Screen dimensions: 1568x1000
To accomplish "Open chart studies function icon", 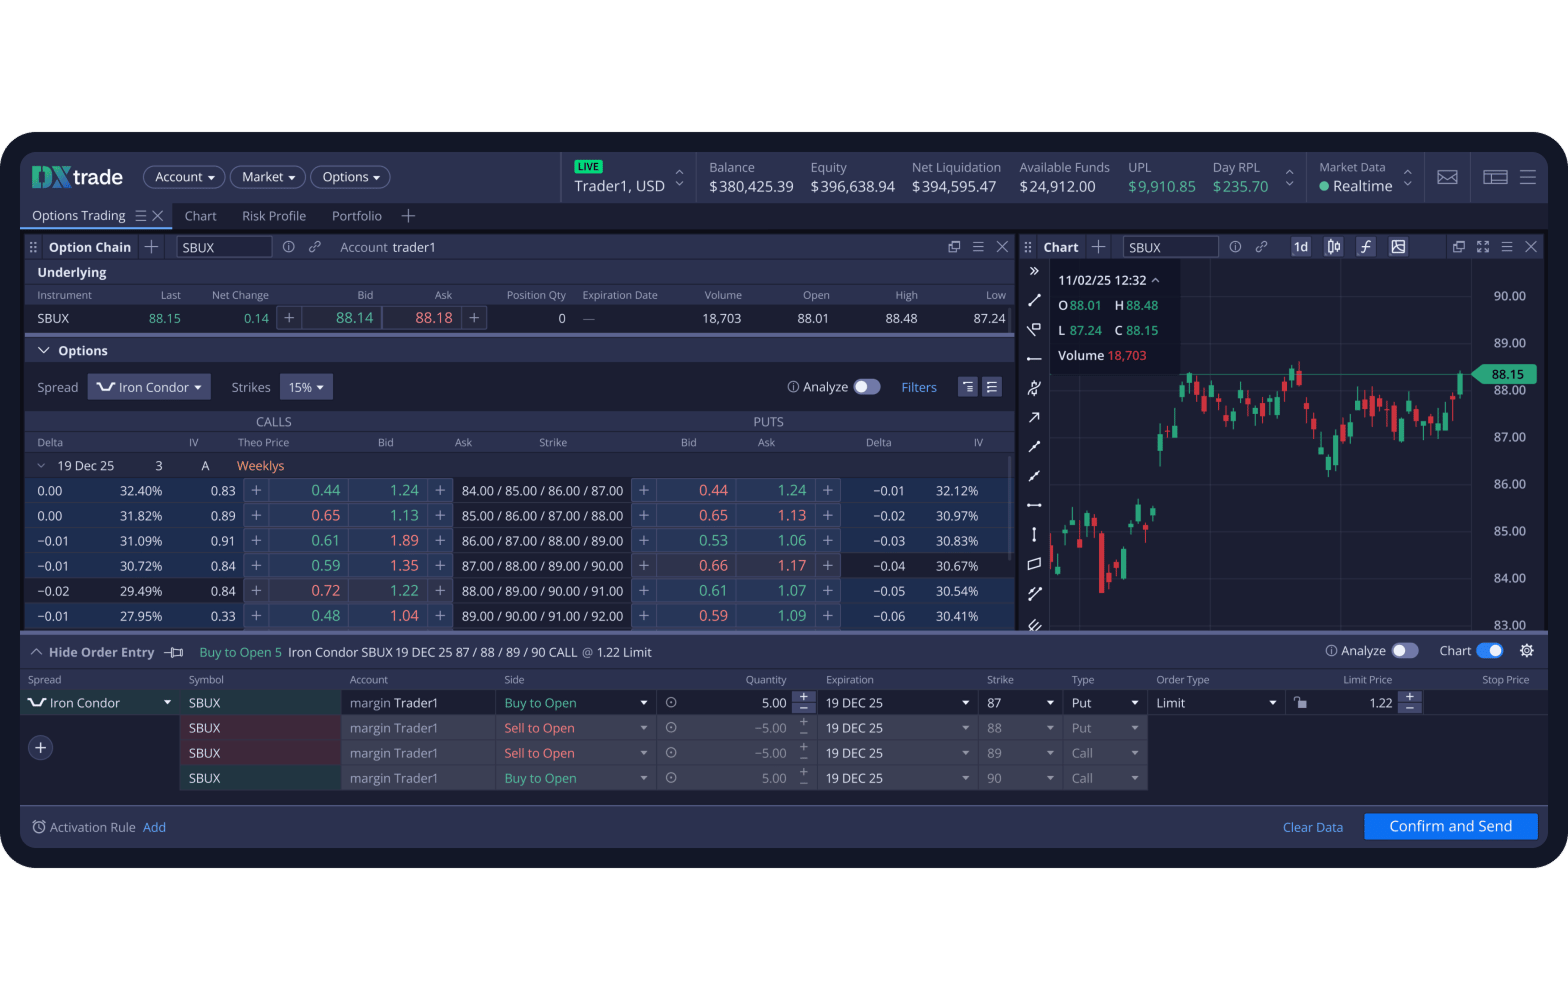I will tap(1366, 247).
